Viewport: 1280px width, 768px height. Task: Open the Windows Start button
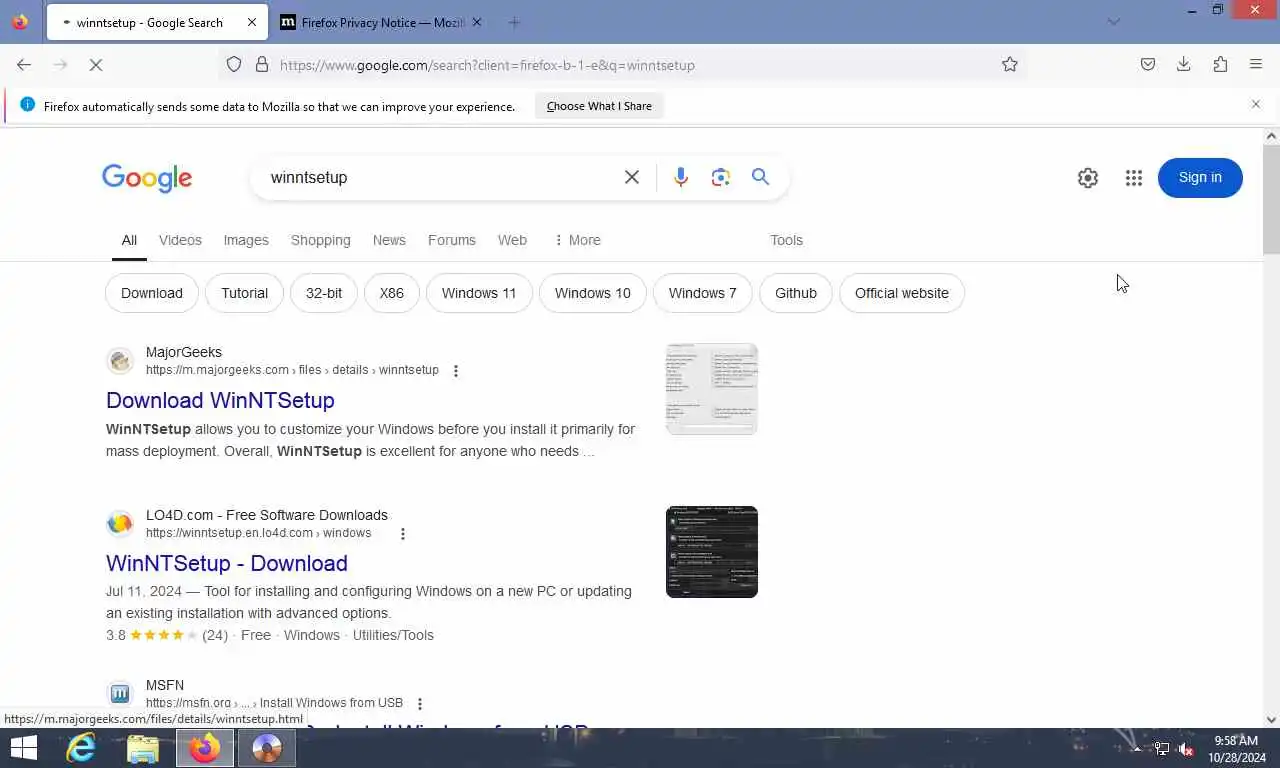click(x=23, y=748)
